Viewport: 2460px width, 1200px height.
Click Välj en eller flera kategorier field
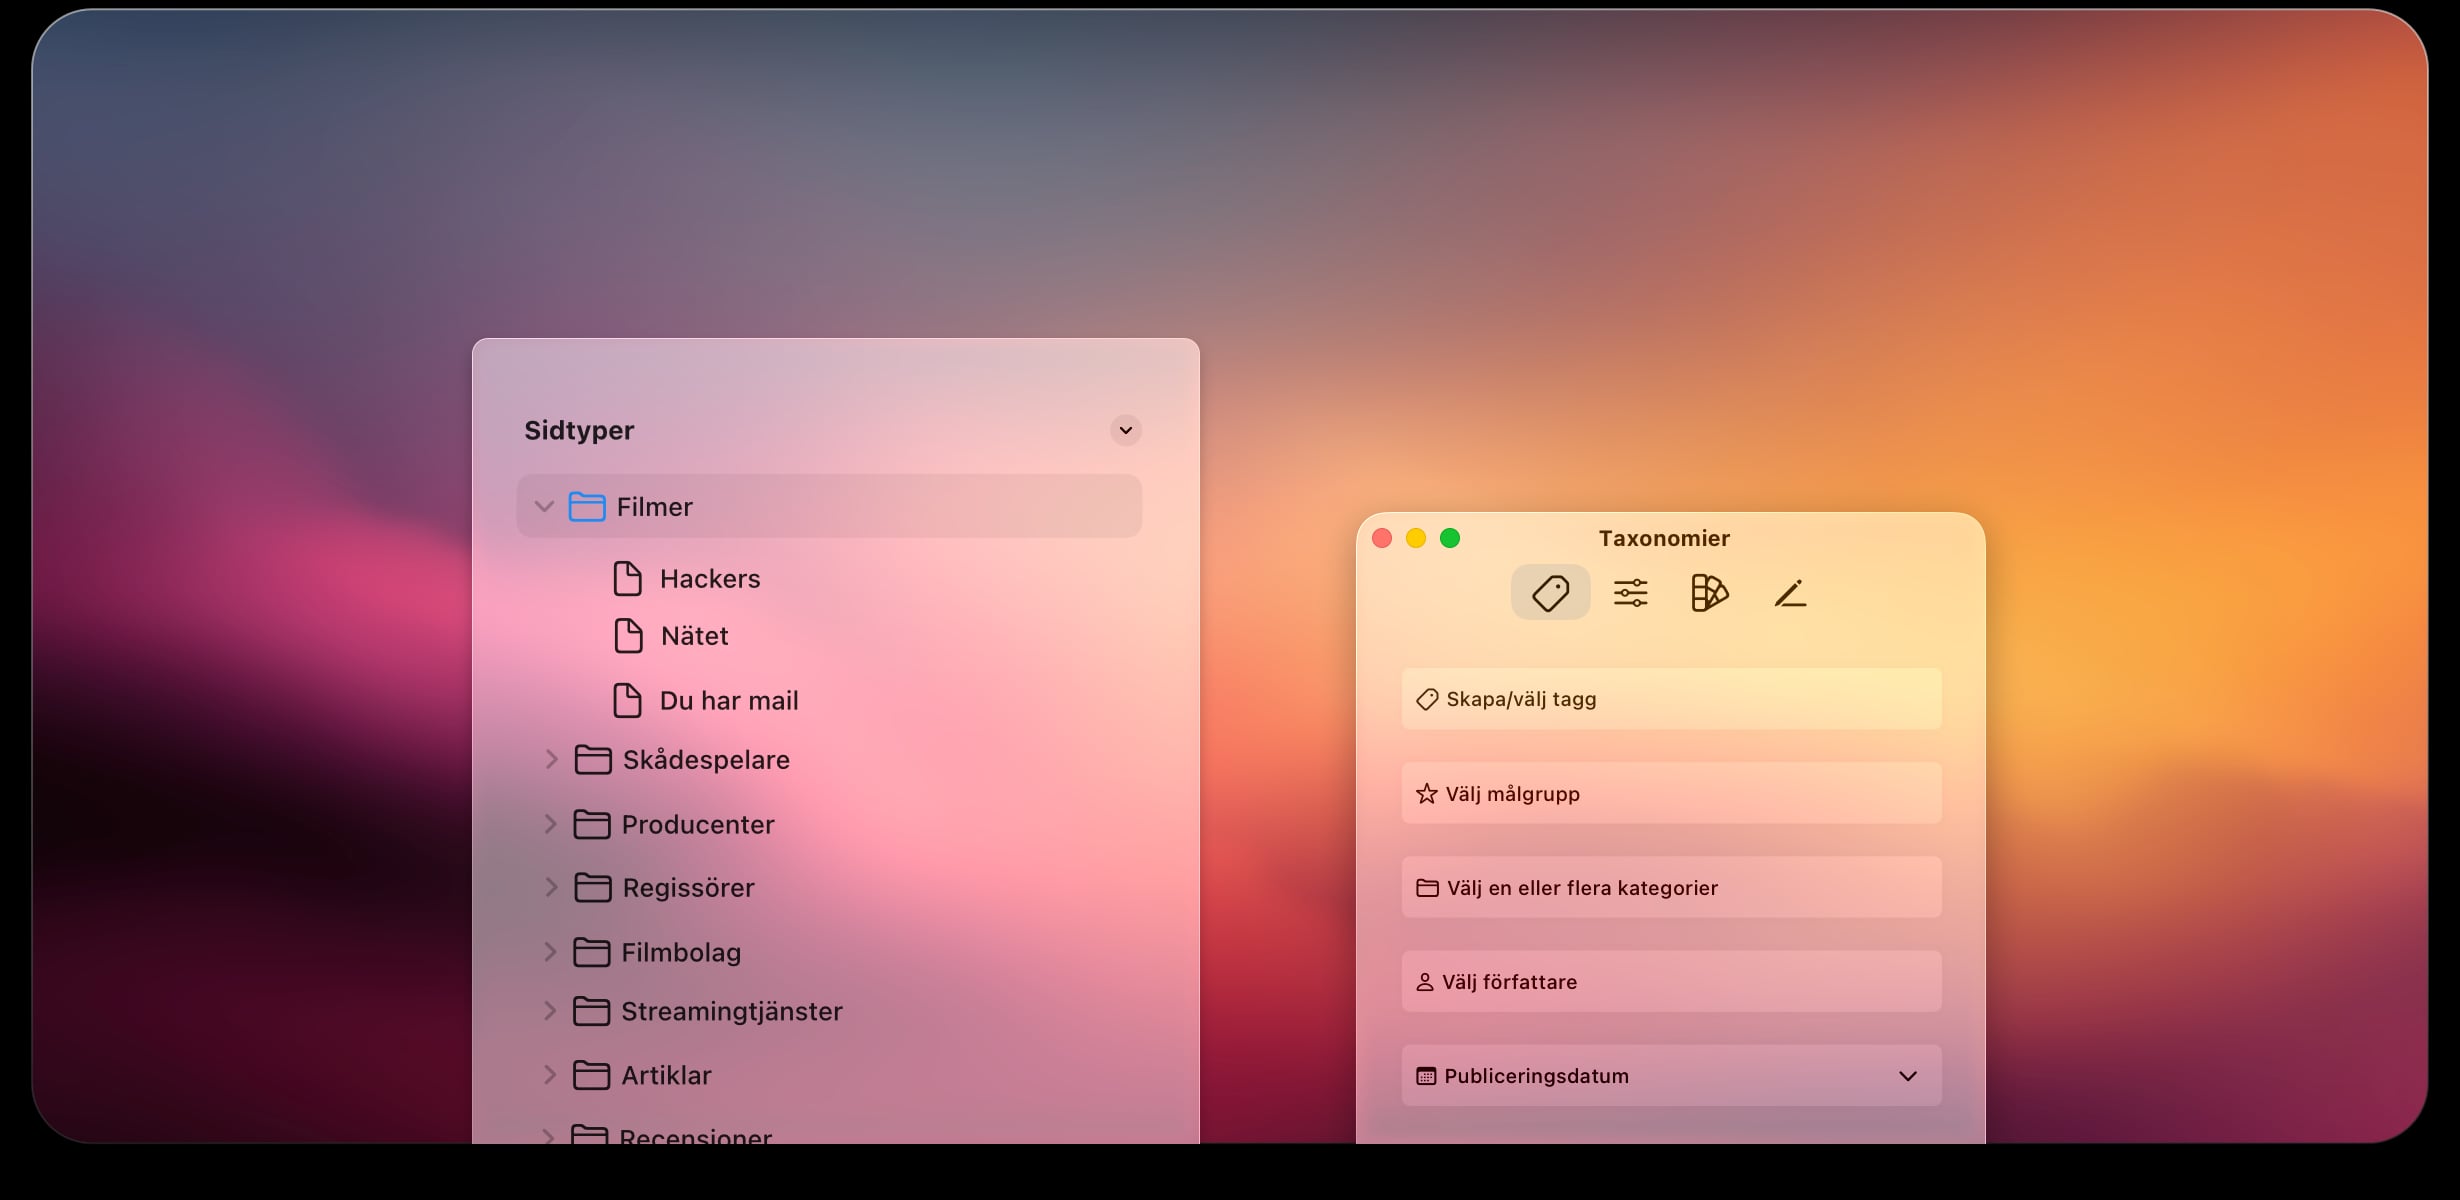[1671, 888]
